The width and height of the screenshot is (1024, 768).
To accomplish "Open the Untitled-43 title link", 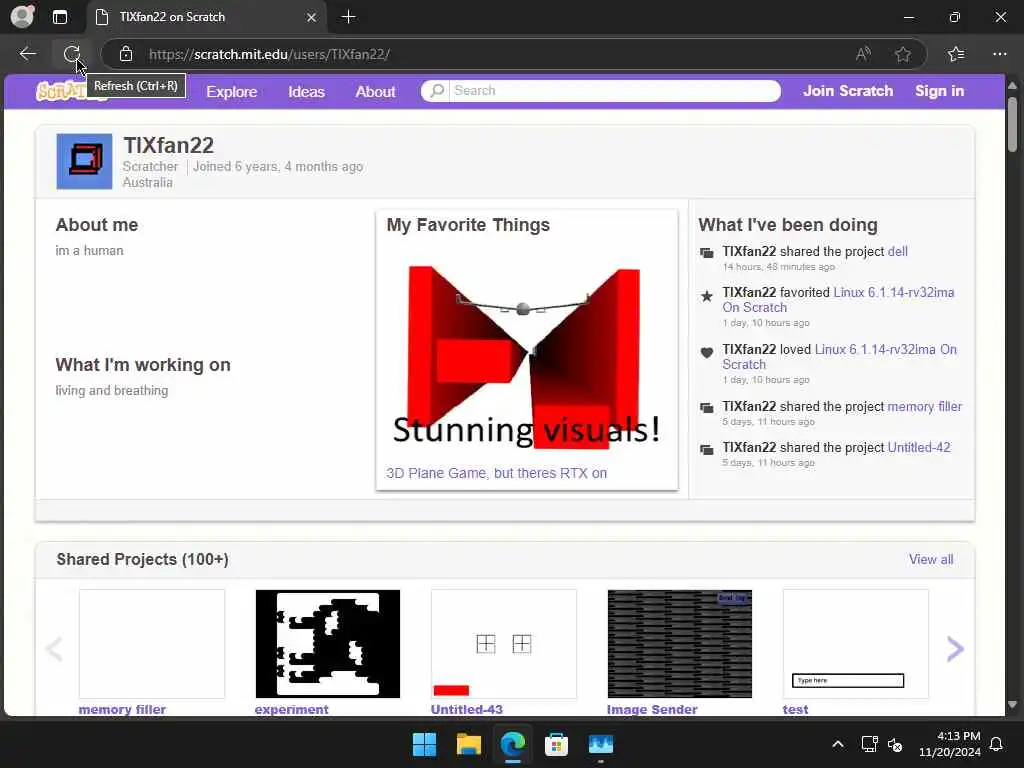I will [466, 709].
